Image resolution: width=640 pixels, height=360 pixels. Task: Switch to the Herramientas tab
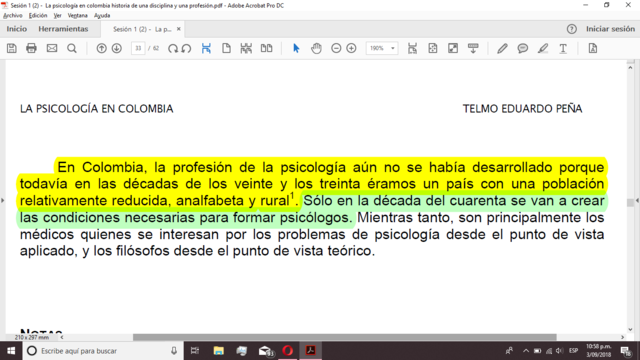point(63,29)
